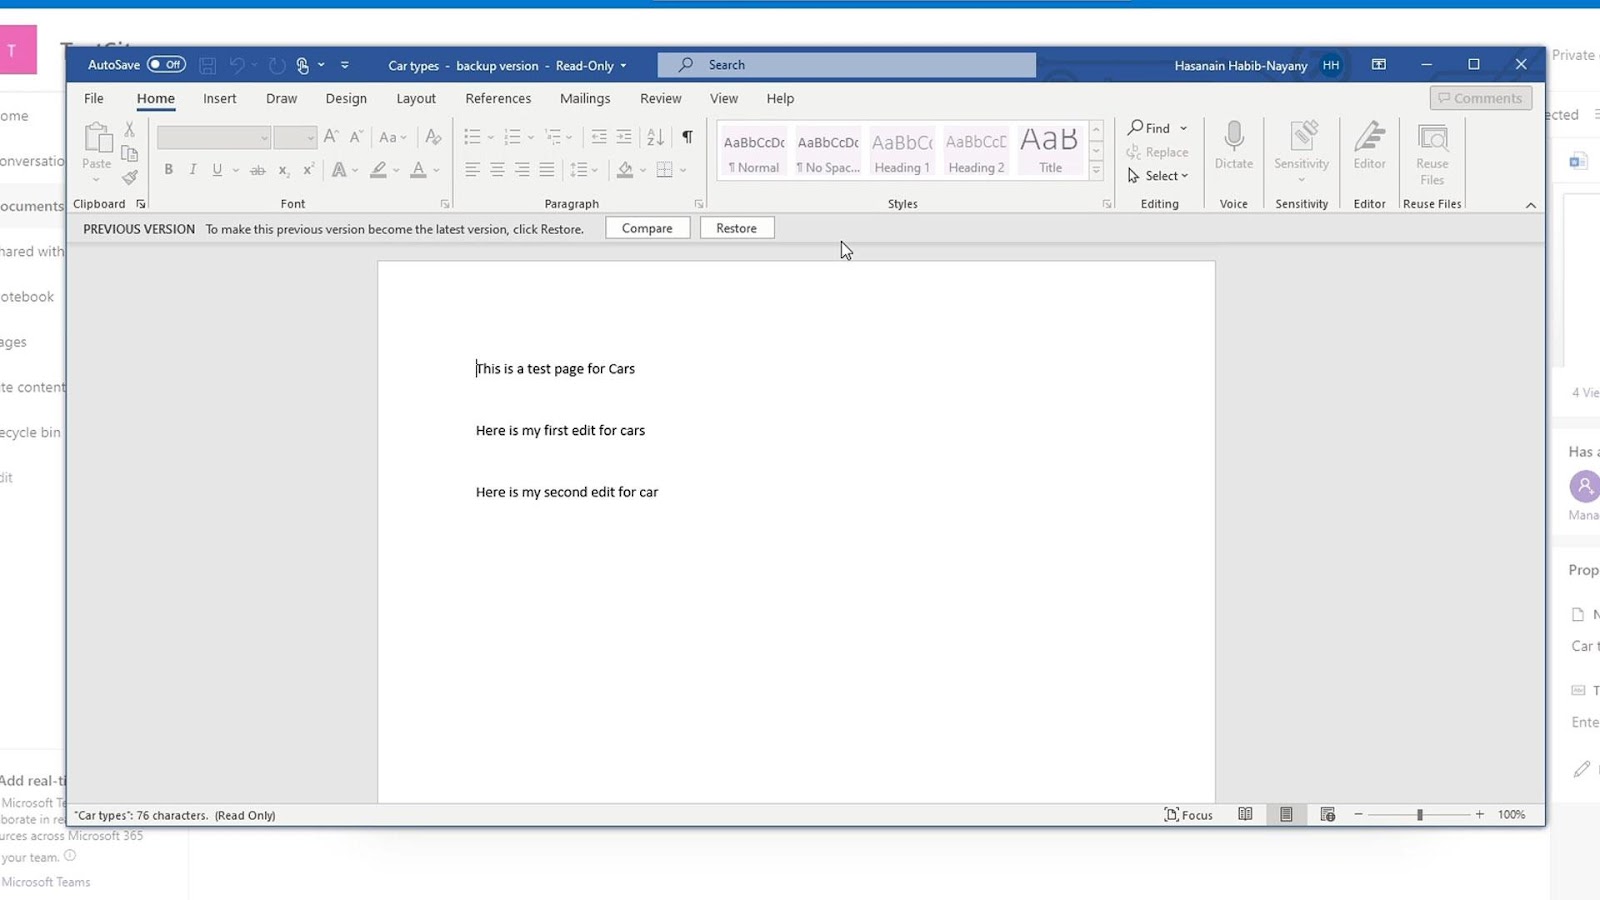The image size is (1600, 900).
Task: Toggle Bold formatting
Action: 169,170
